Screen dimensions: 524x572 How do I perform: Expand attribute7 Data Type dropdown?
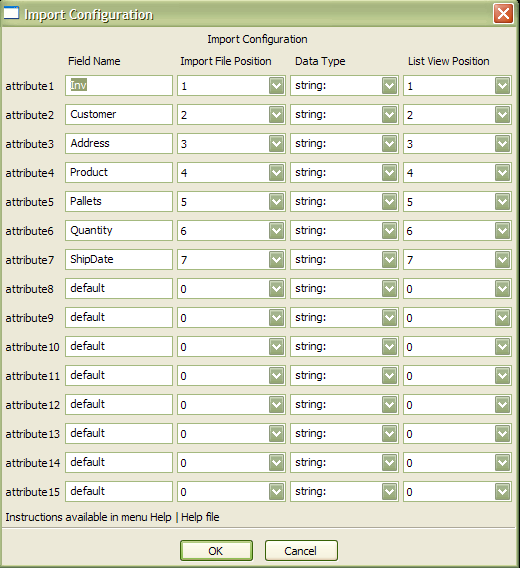click(390, 259)
